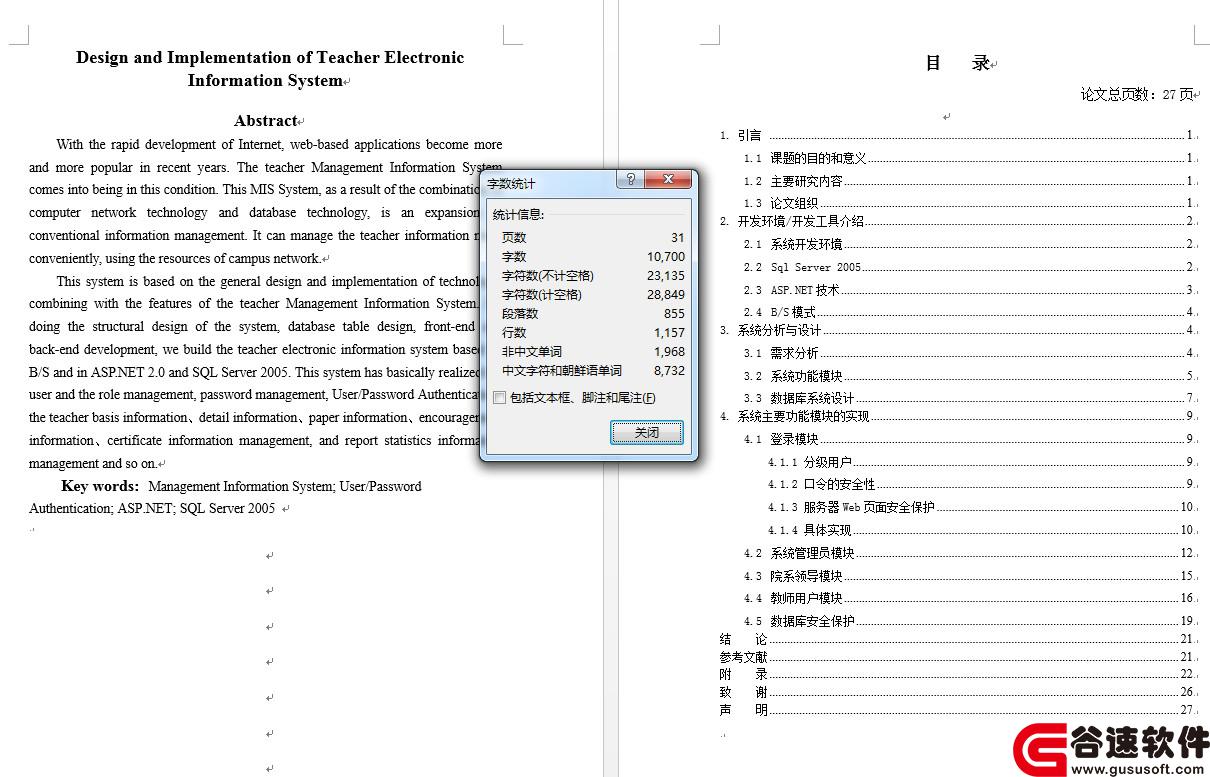Viewport: 1210px width, 777px height.
Task: Open contents entry 1.3 论文组织
Action: point(968,203)
